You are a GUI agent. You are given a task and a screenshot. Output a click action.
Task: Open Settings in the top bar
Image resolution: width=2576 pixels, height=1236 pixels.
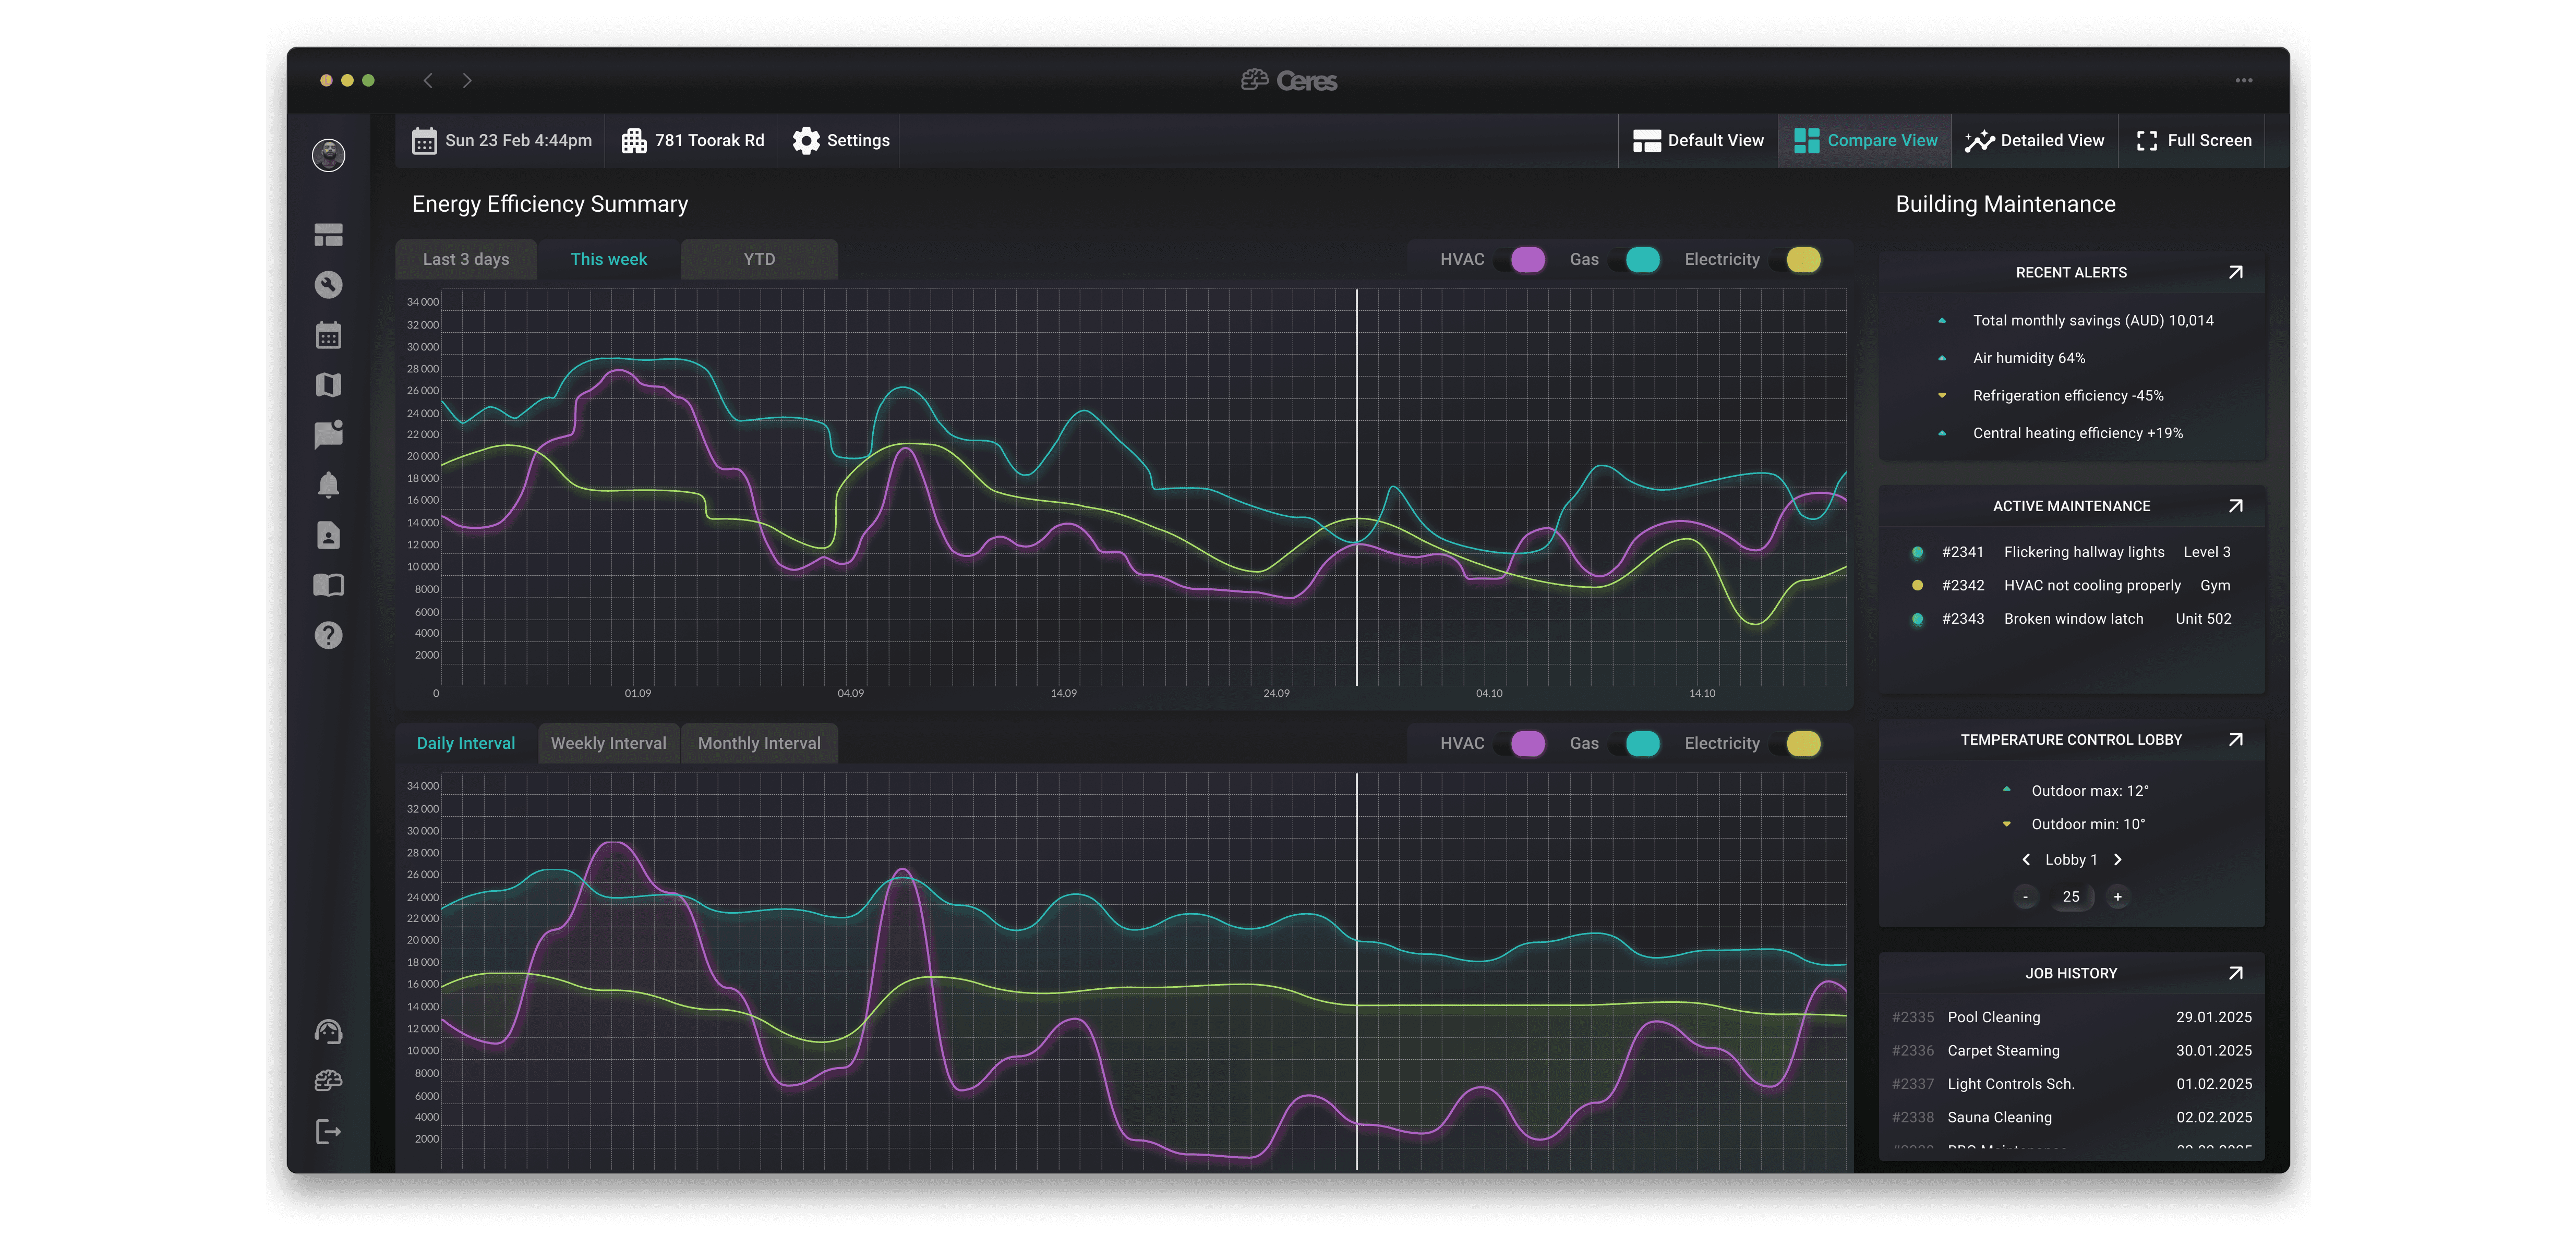tap(841, 141)
